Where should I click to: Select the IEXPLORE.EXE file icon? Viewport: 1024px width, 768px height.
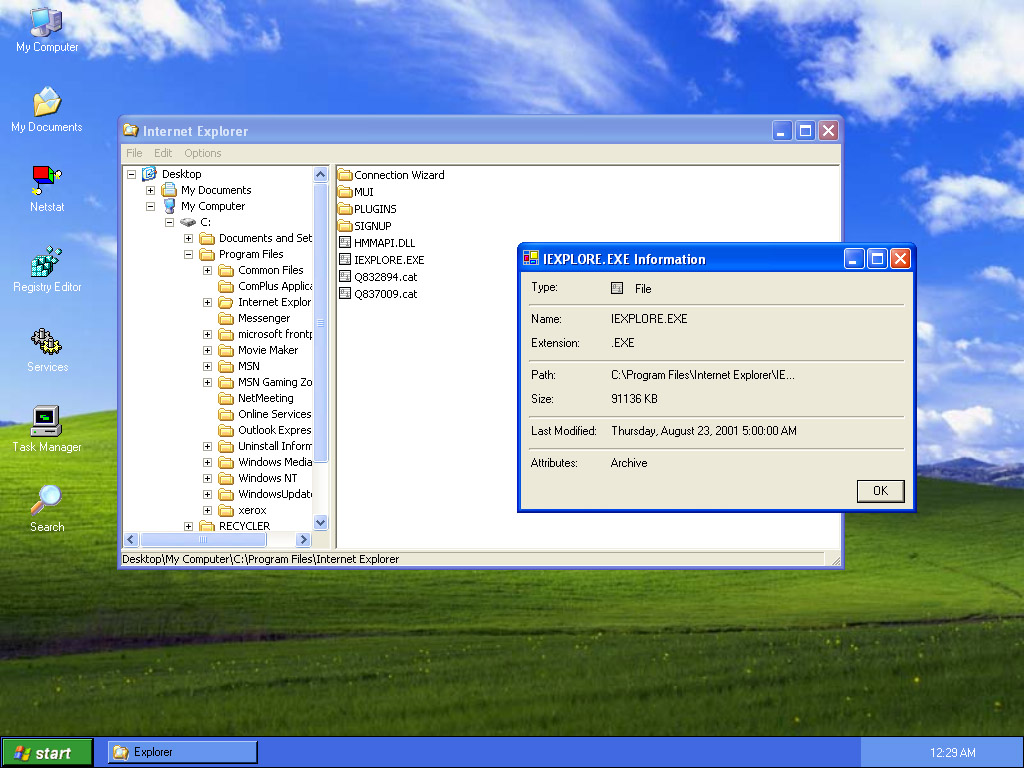pos(345,259)
